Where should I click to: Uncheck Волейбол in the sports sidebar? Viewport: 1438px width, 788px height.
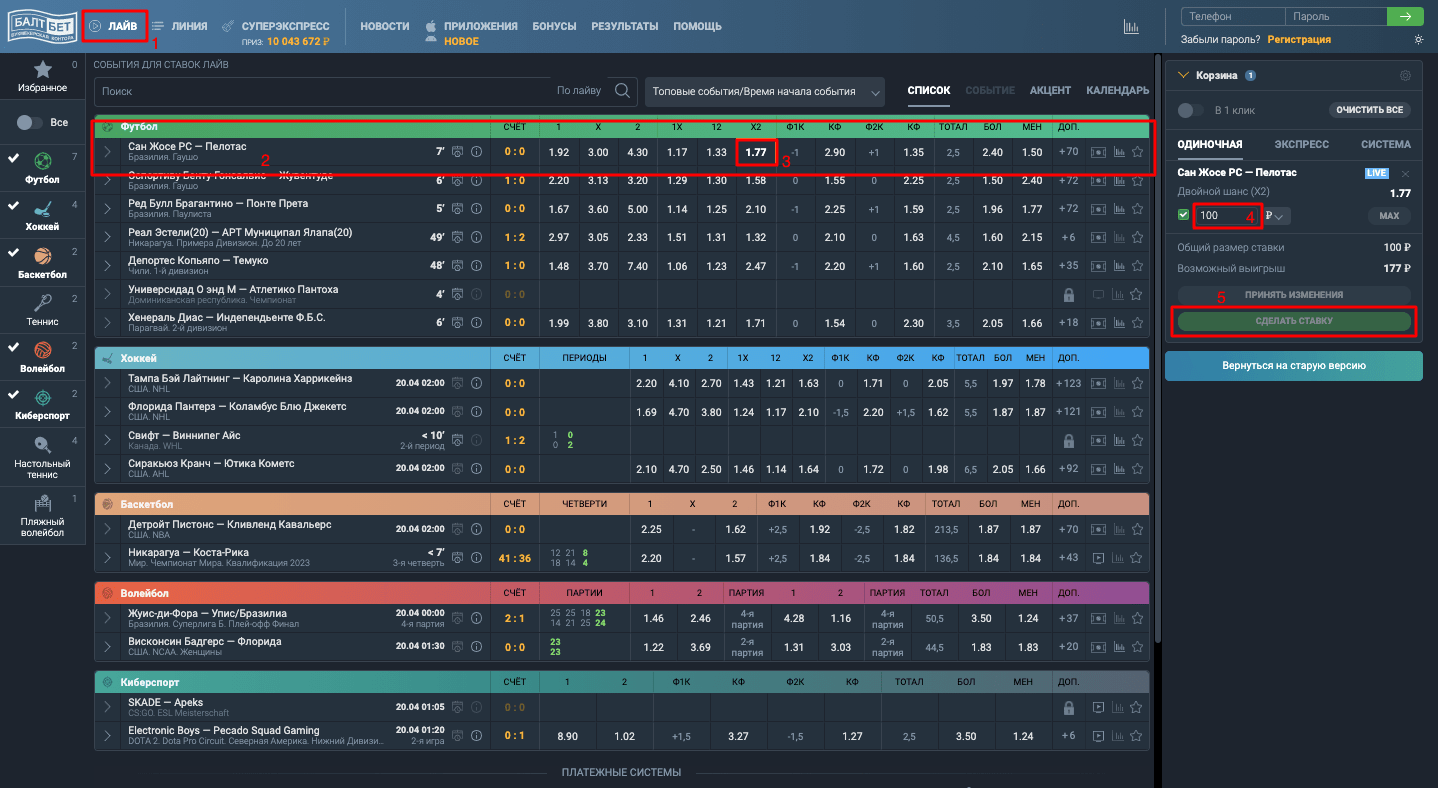click(13, 346)
